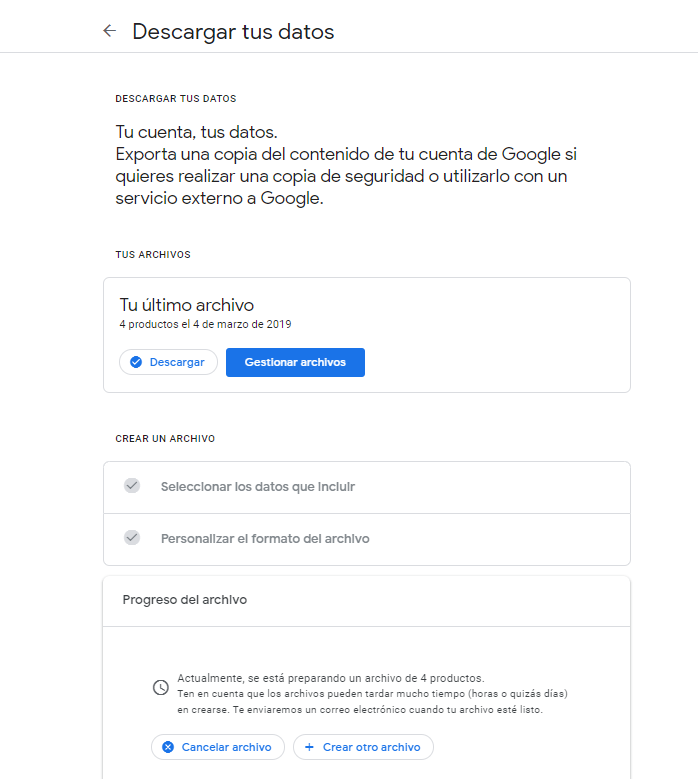This screenshot has height=779, width=698.
Task: Click the blue checkmark icon in the Descargar button
Action: pos(136,362)
